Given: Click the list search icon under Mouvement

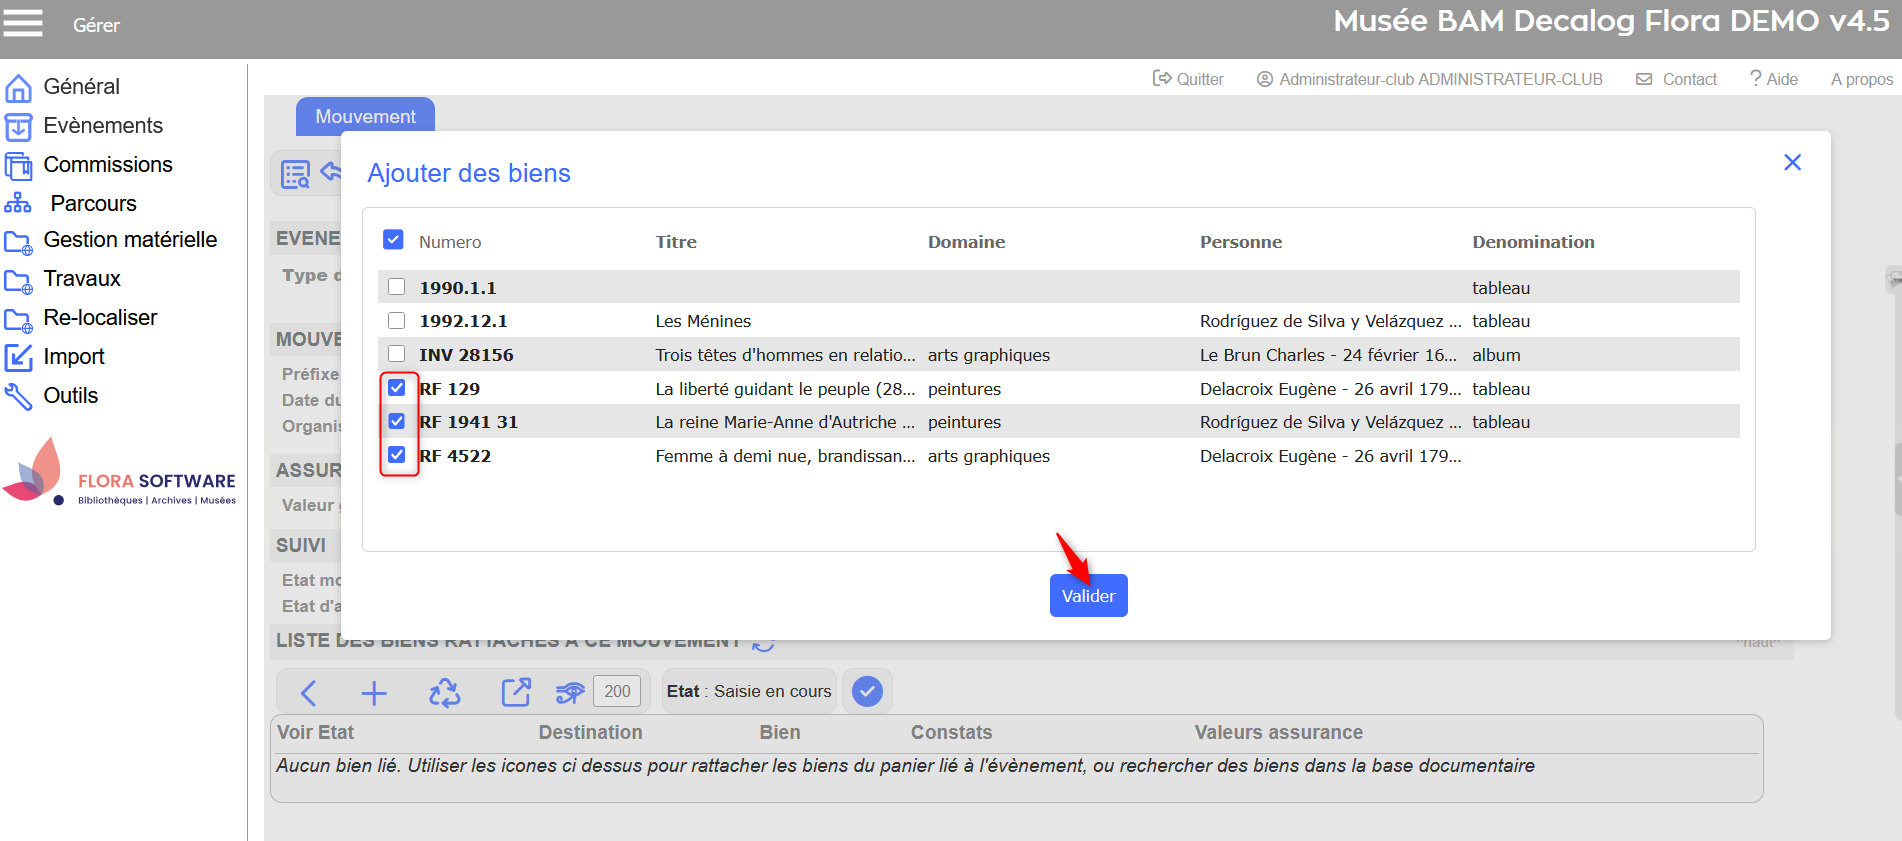Looking at the screenshot, I should (295, 174).
